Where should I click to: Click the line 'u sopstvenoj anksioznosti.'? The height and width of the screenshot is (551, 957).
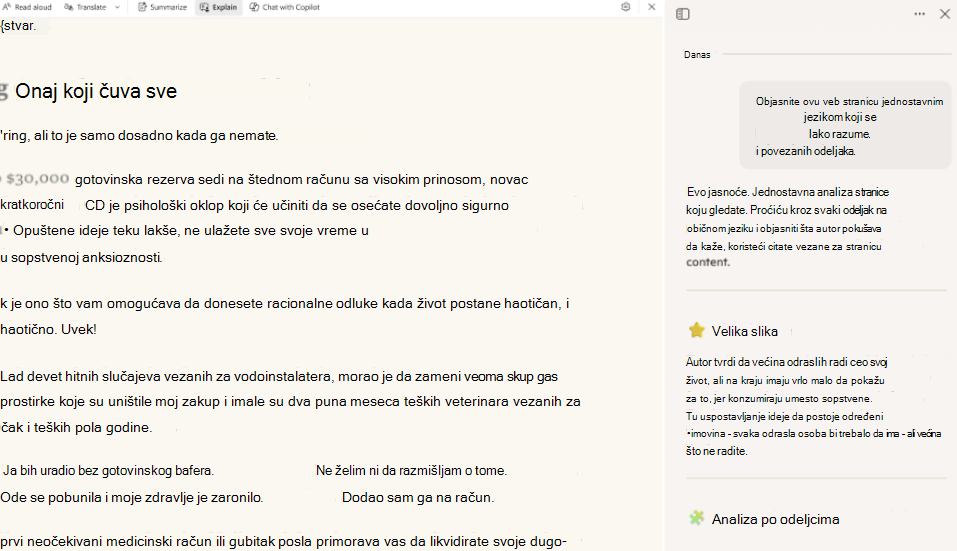(81, 257)
